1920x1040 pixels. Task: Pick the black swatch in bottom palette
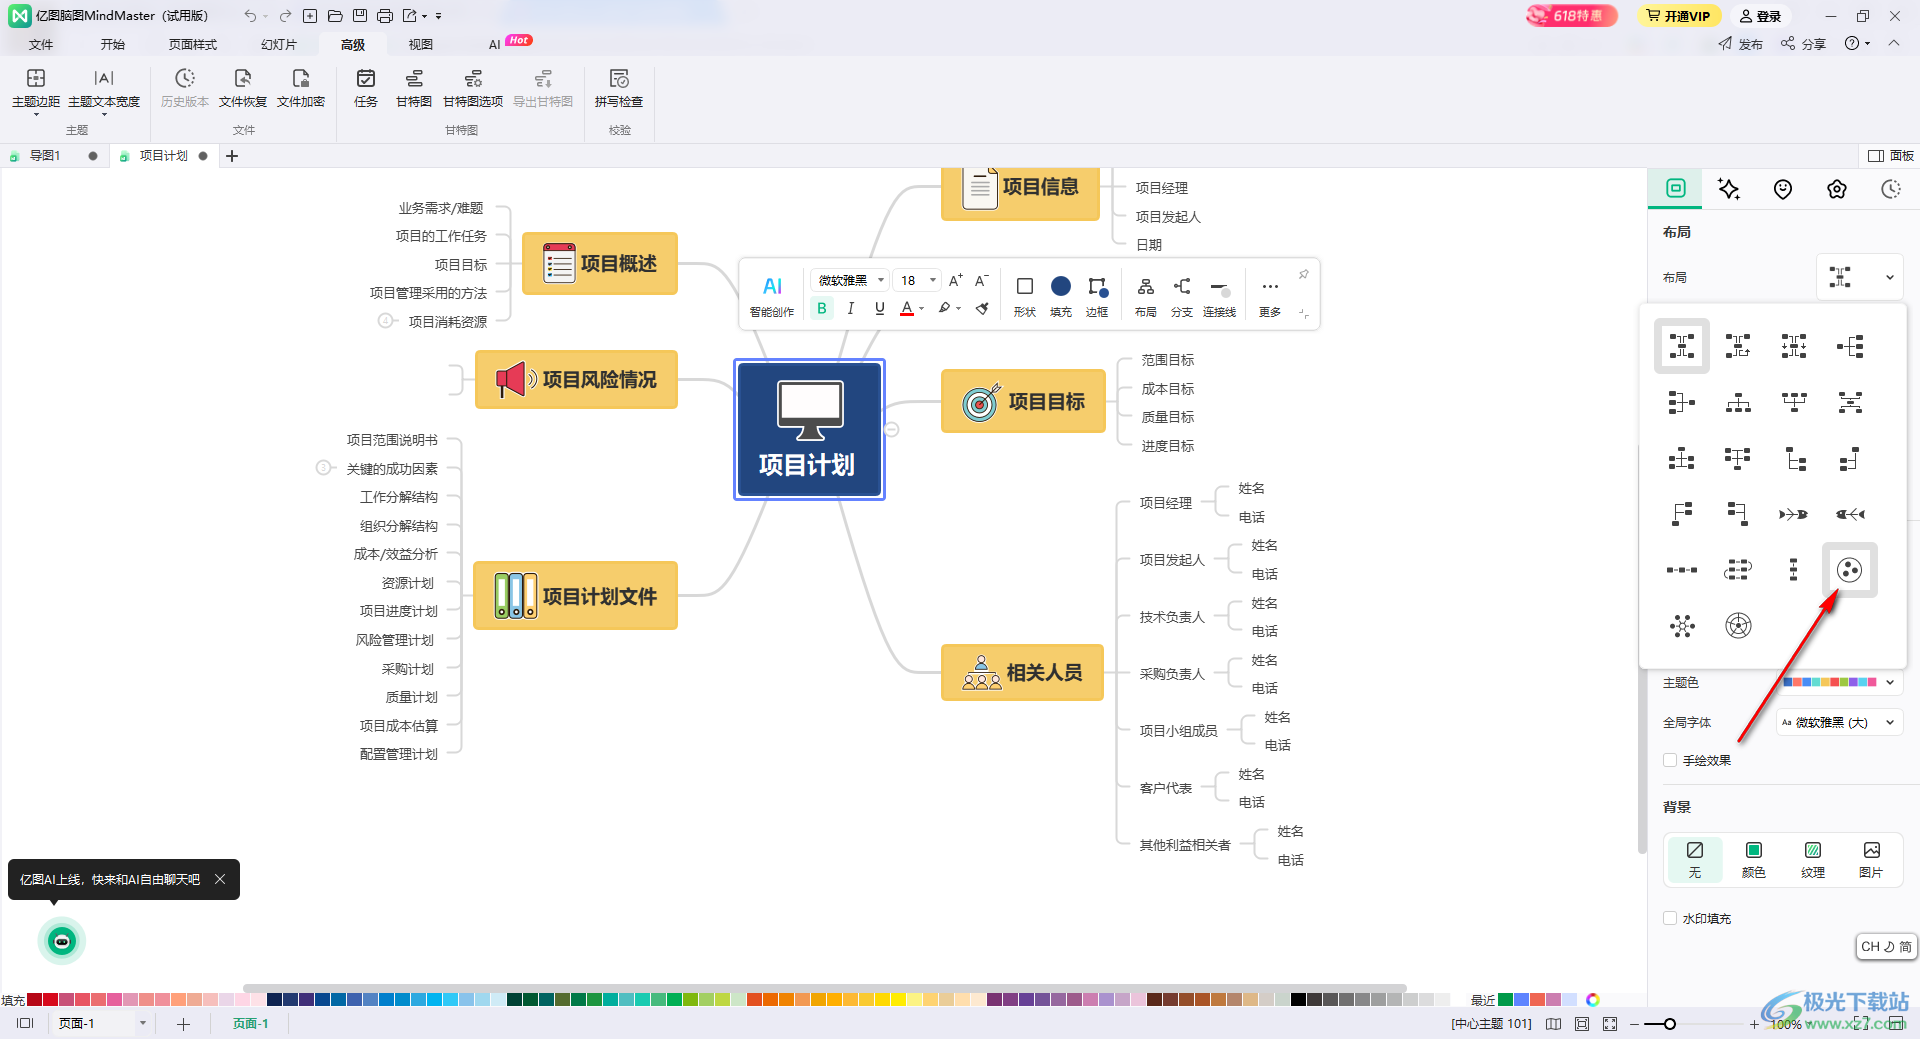1298,999
